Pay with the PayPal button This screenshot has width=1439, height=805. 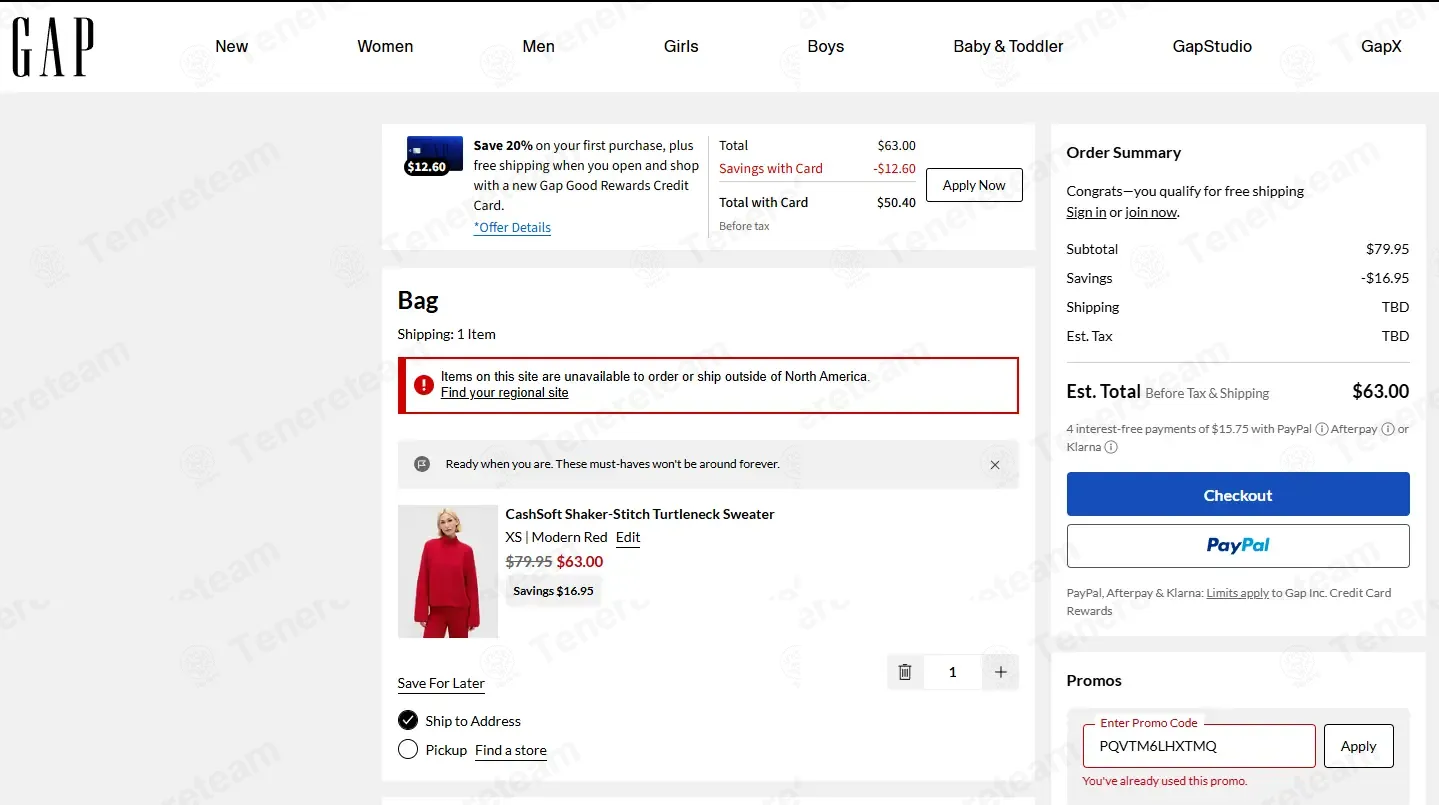point(1238,546)
